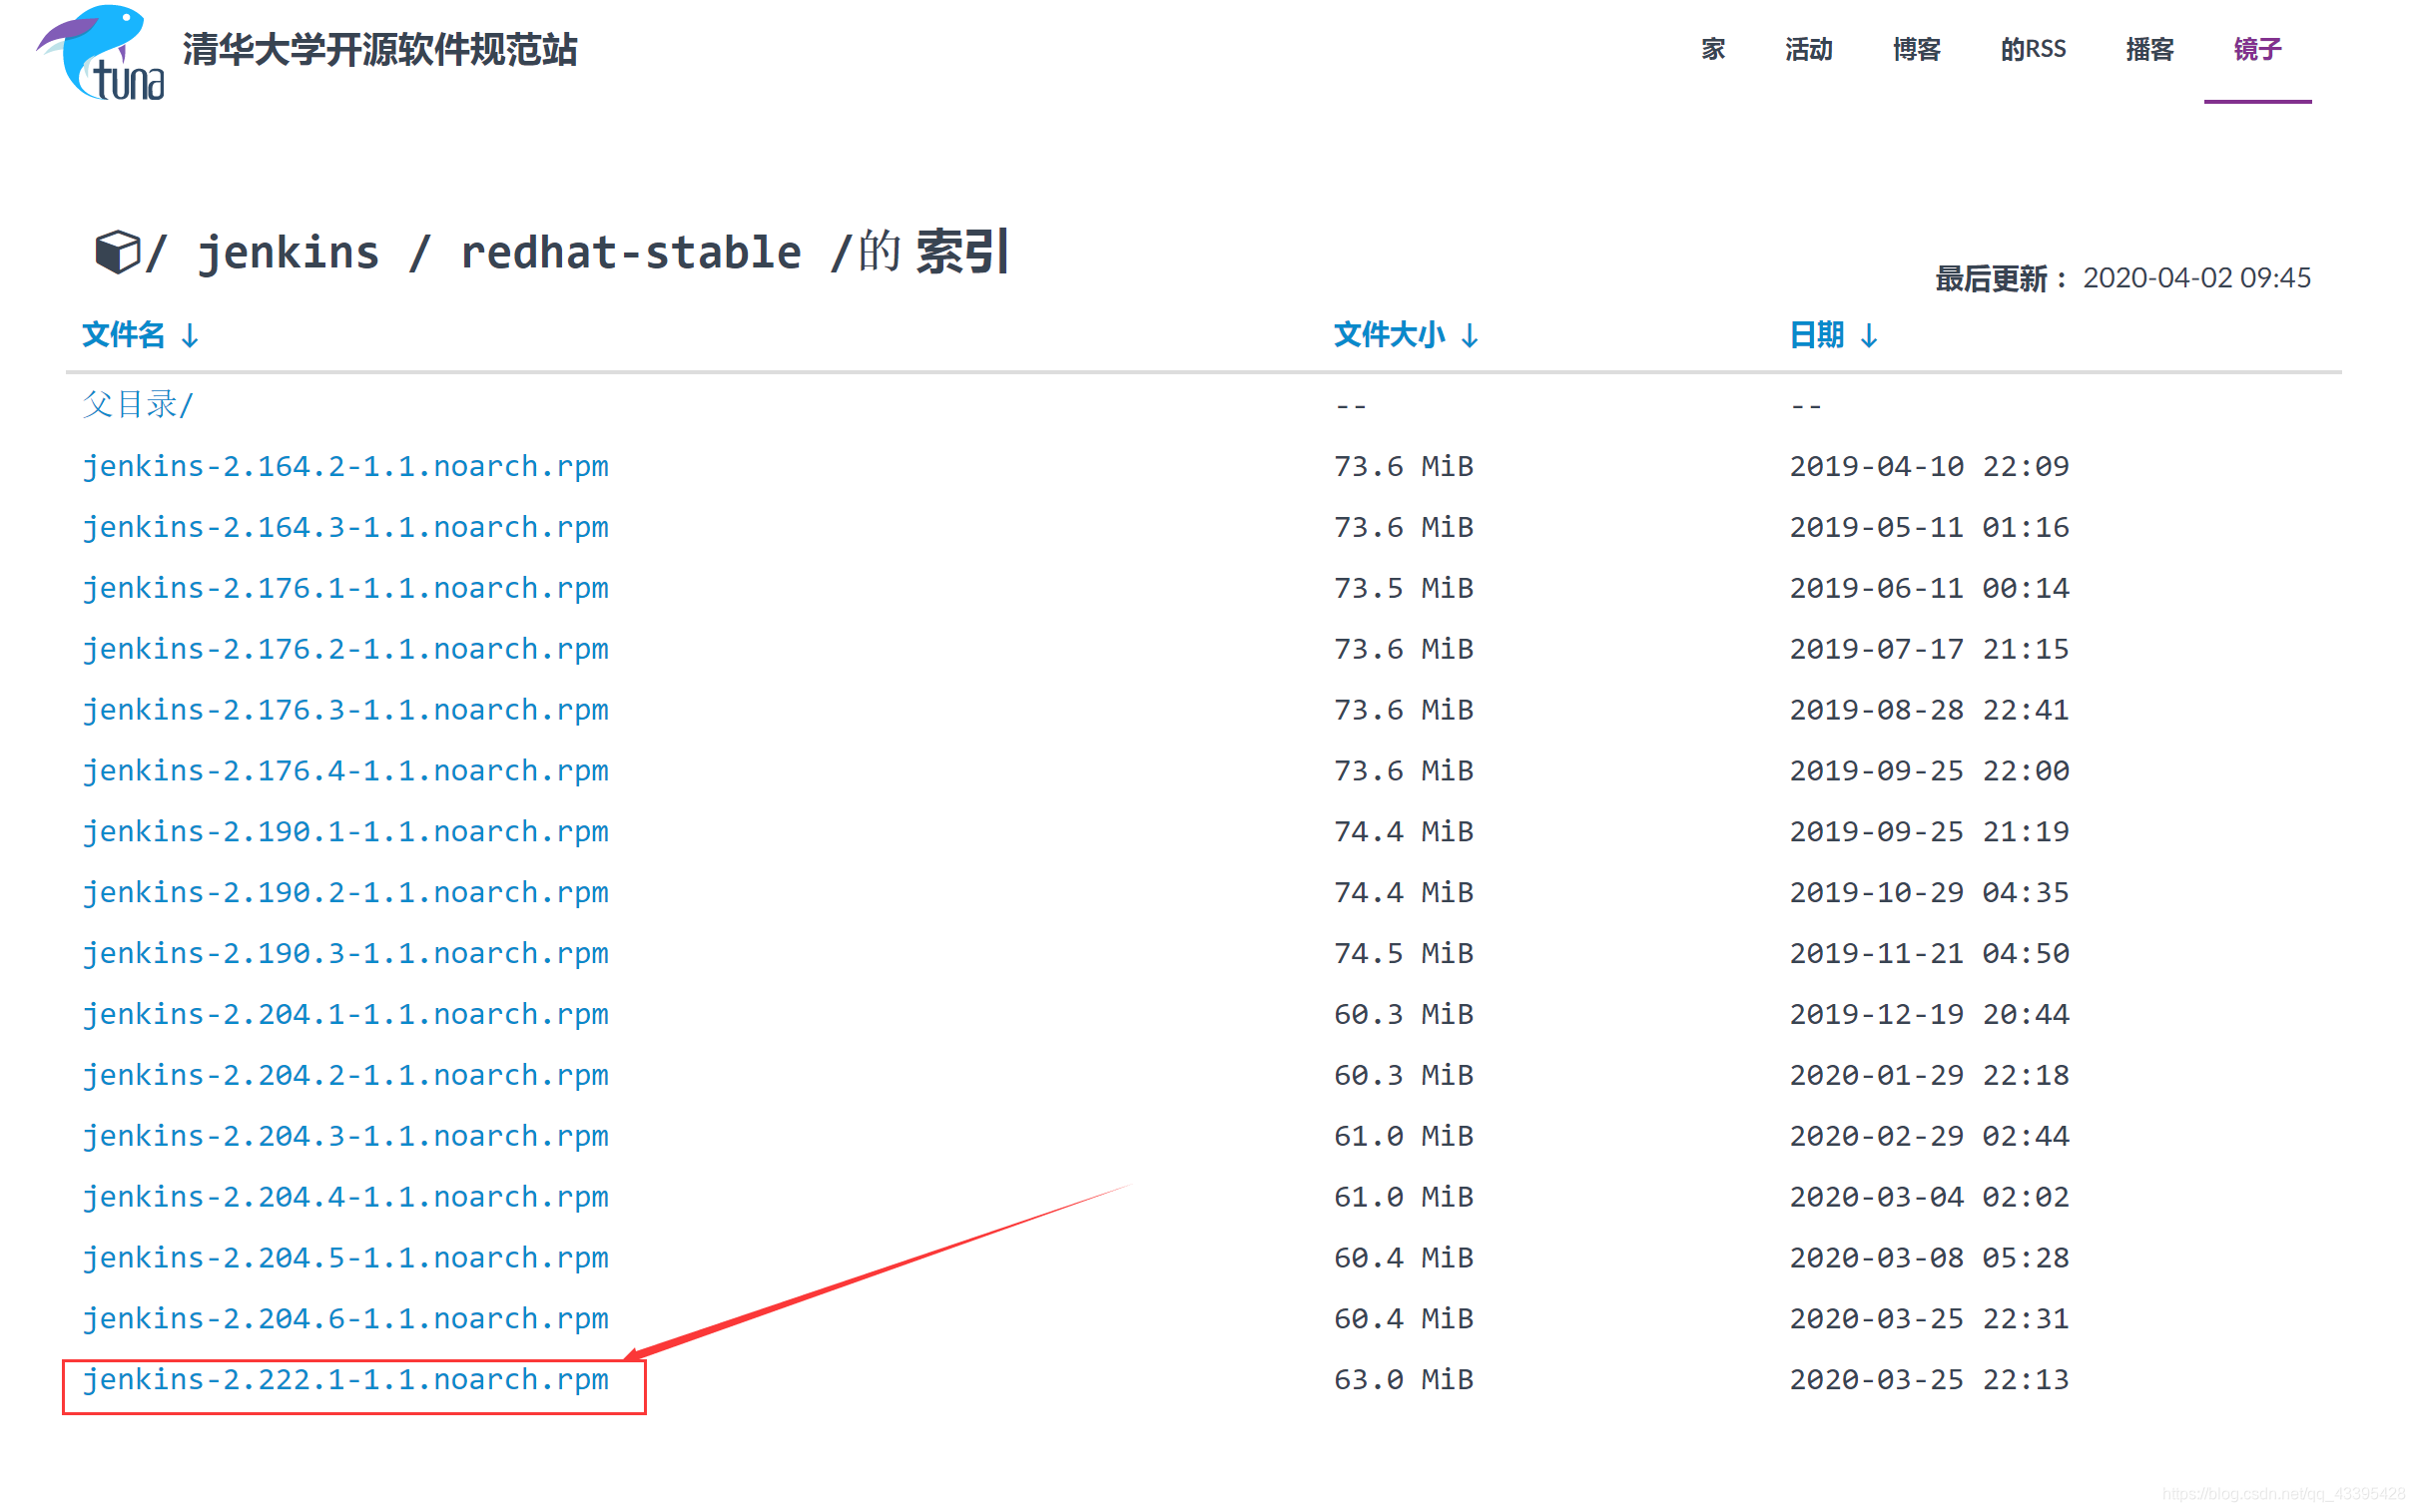
Task: Download jenkins-2.164.2-1.1.noarch.rpm
Action: [x=345, y=466]
